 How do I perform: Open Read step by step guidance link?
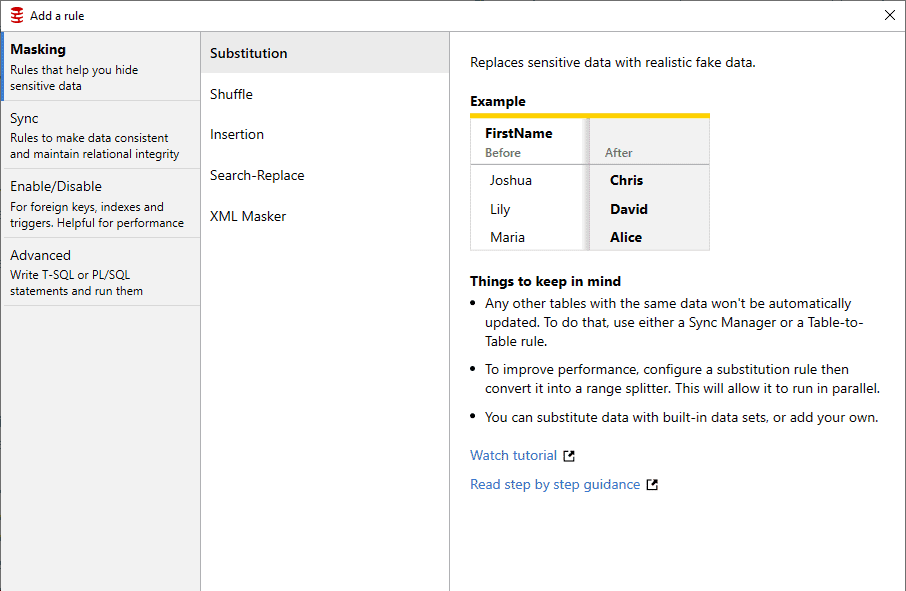[x=554, y=485]
